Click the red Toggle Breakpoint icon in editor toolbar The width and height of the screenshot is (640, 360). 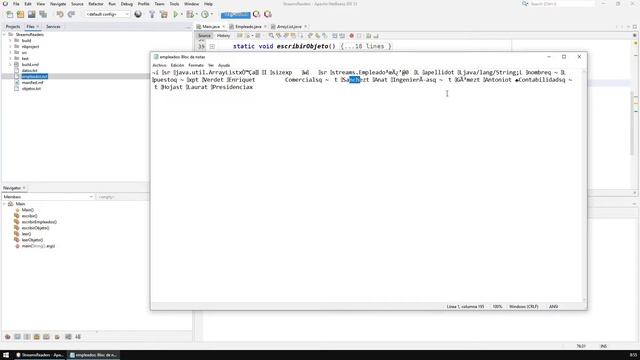351,36
